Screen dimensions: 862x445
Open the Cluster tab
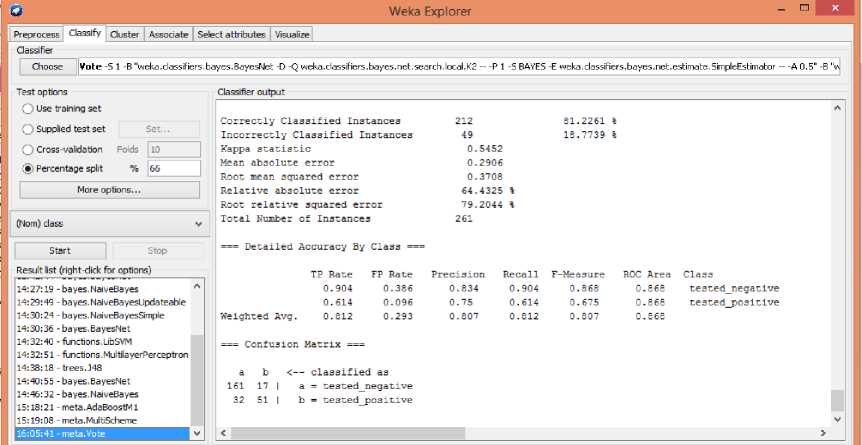[125, 34]
